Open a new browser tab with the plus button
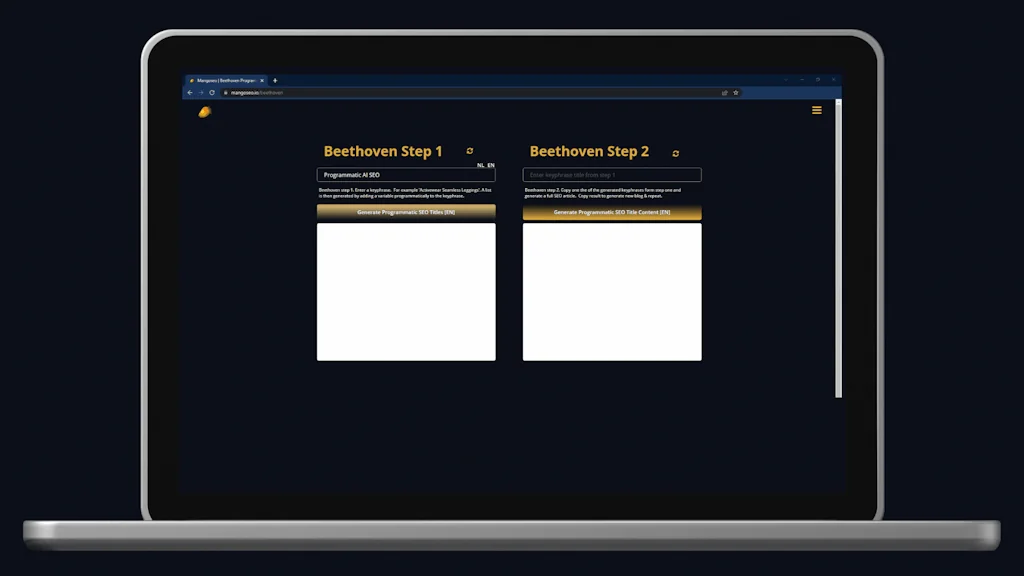Screen dimensions: 1024x576 coord(274,80)
